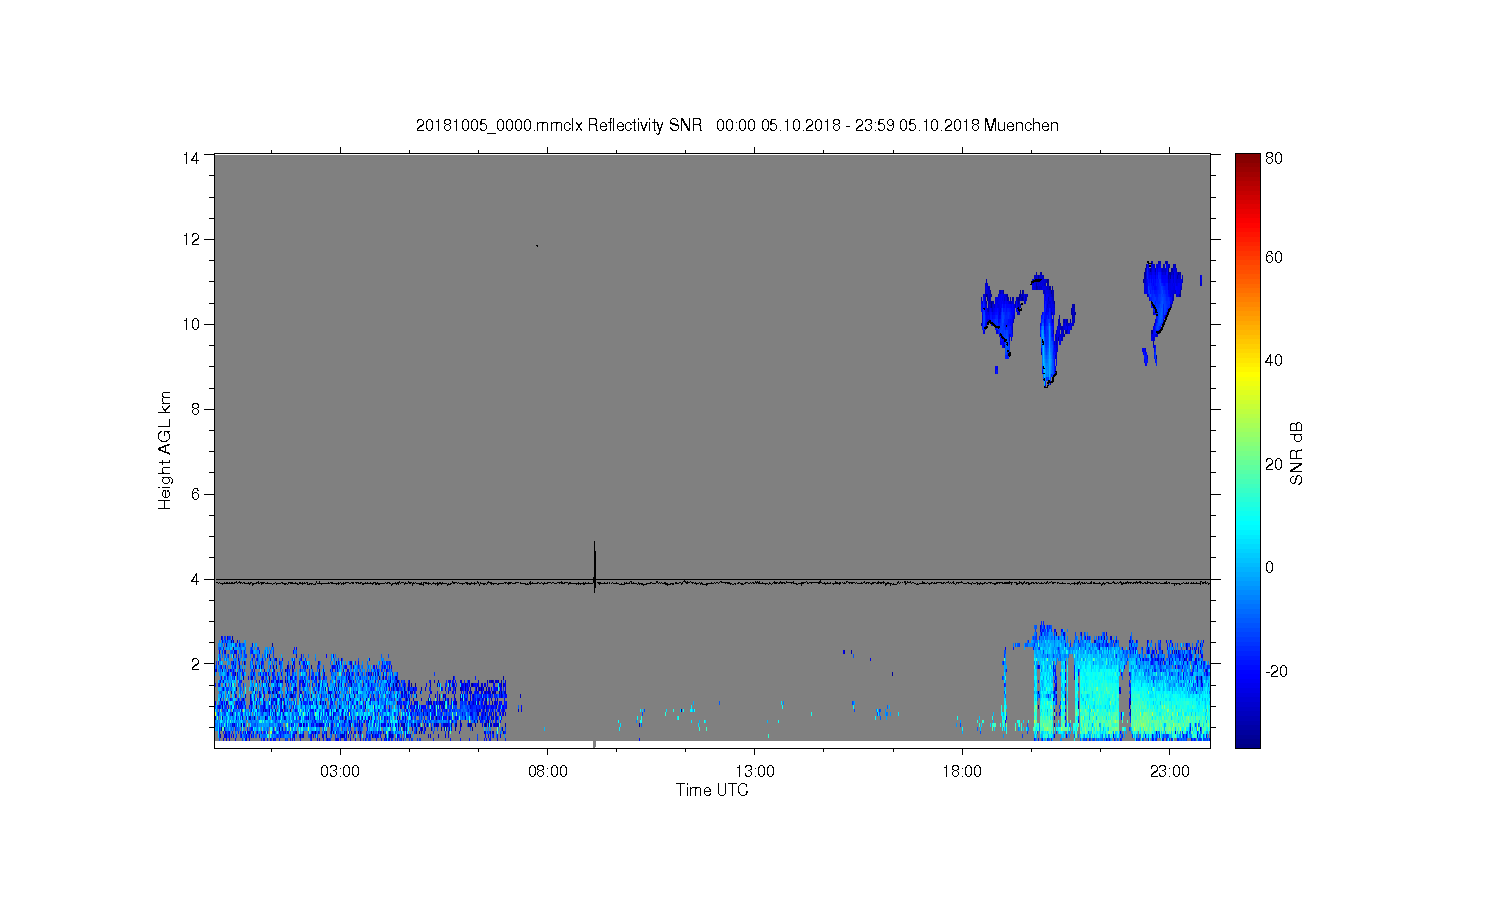
Task: Click the '8' height axis label
Action: [196, 409]
